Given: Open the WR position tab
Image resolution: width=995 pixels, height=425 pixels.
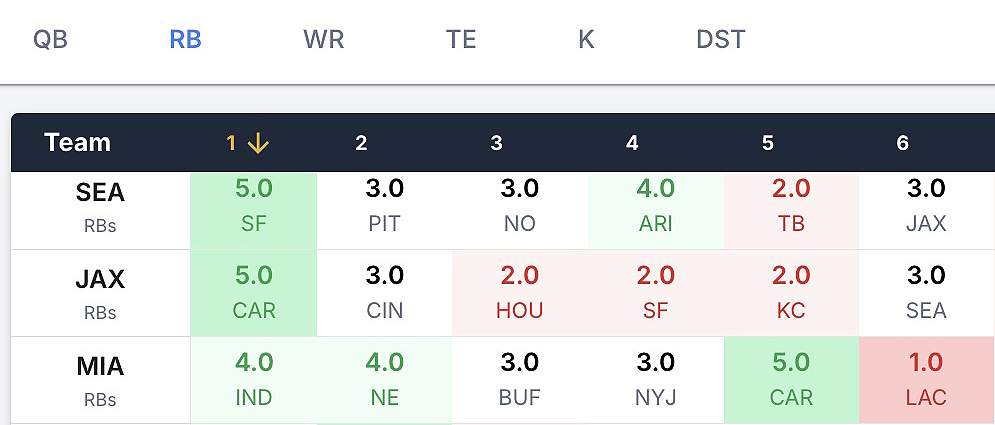Looking at the screenshot, I should point(323,40).
